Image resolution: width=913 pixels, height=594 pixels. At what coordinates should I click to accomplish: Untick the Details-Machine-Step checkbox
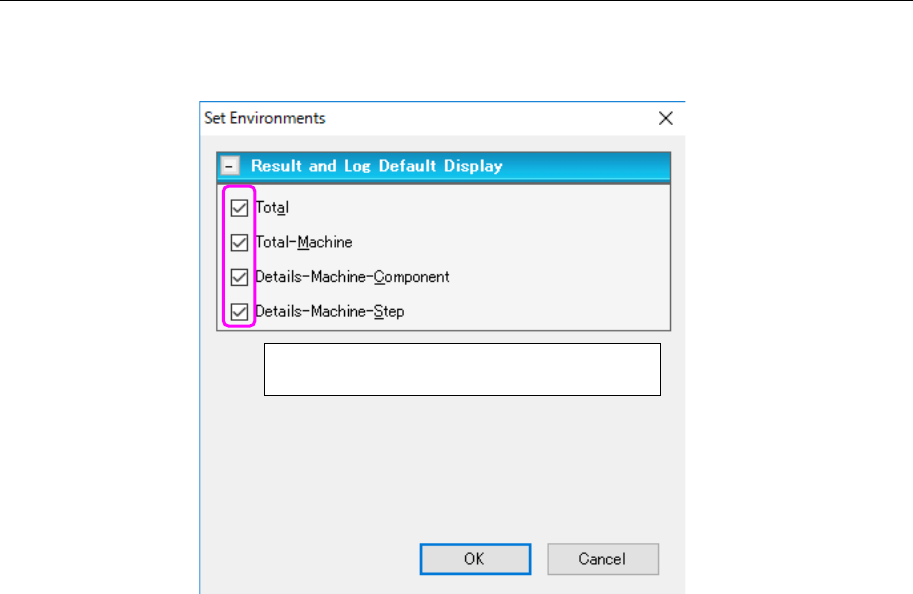point(239,311)
